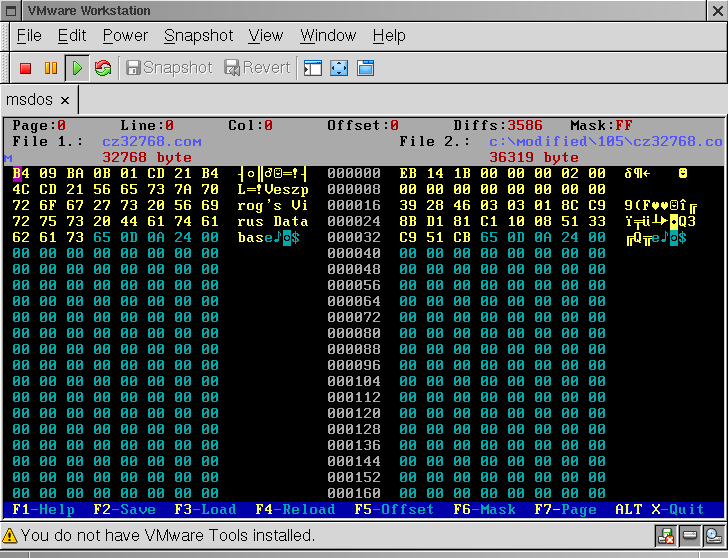728x558 pixels.
Task: Open the Help menu
Action: 389,36
